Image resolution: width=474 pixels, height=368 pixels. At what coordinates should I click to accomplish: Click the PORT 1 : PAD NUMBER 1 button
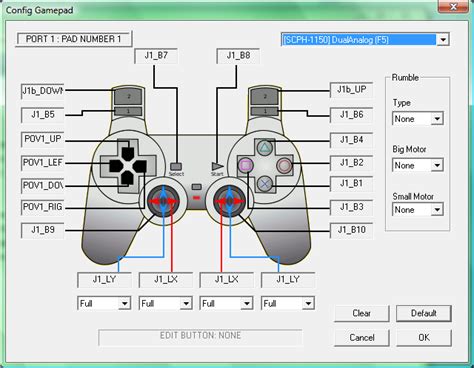[74, 39]
